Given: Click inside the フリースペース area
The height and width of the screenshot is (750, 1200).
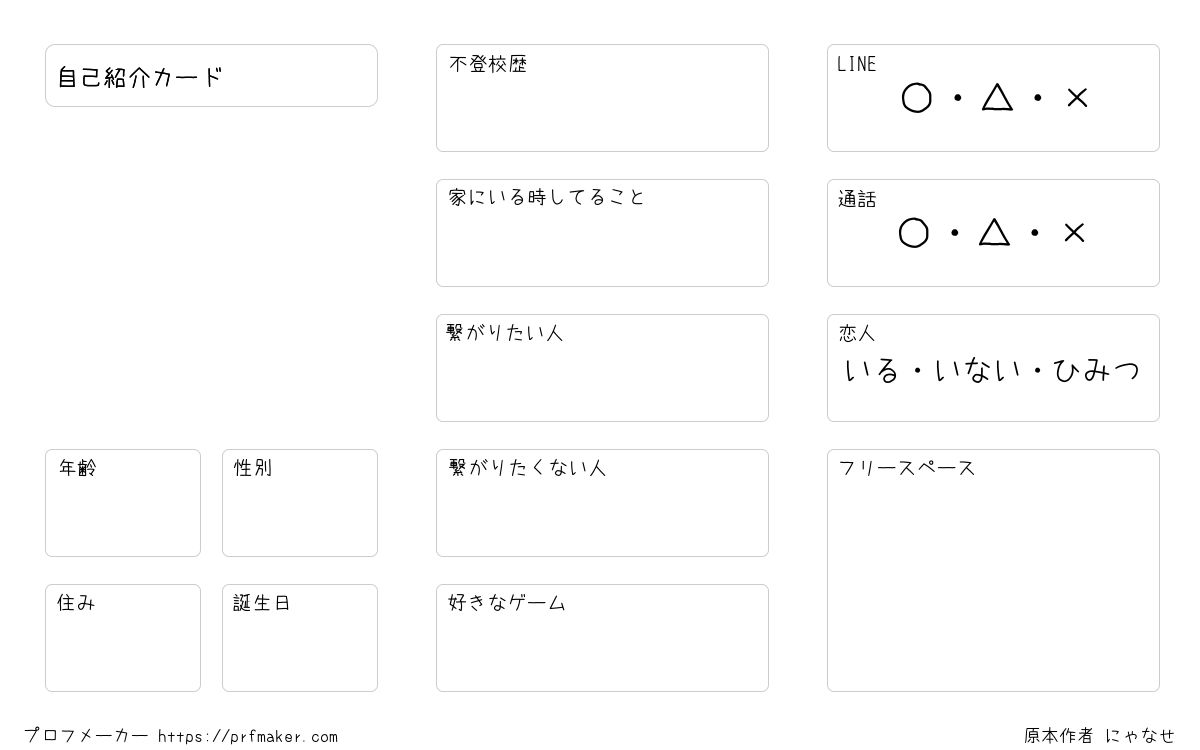Looking at the screenshot, I should tap(993, 571).
